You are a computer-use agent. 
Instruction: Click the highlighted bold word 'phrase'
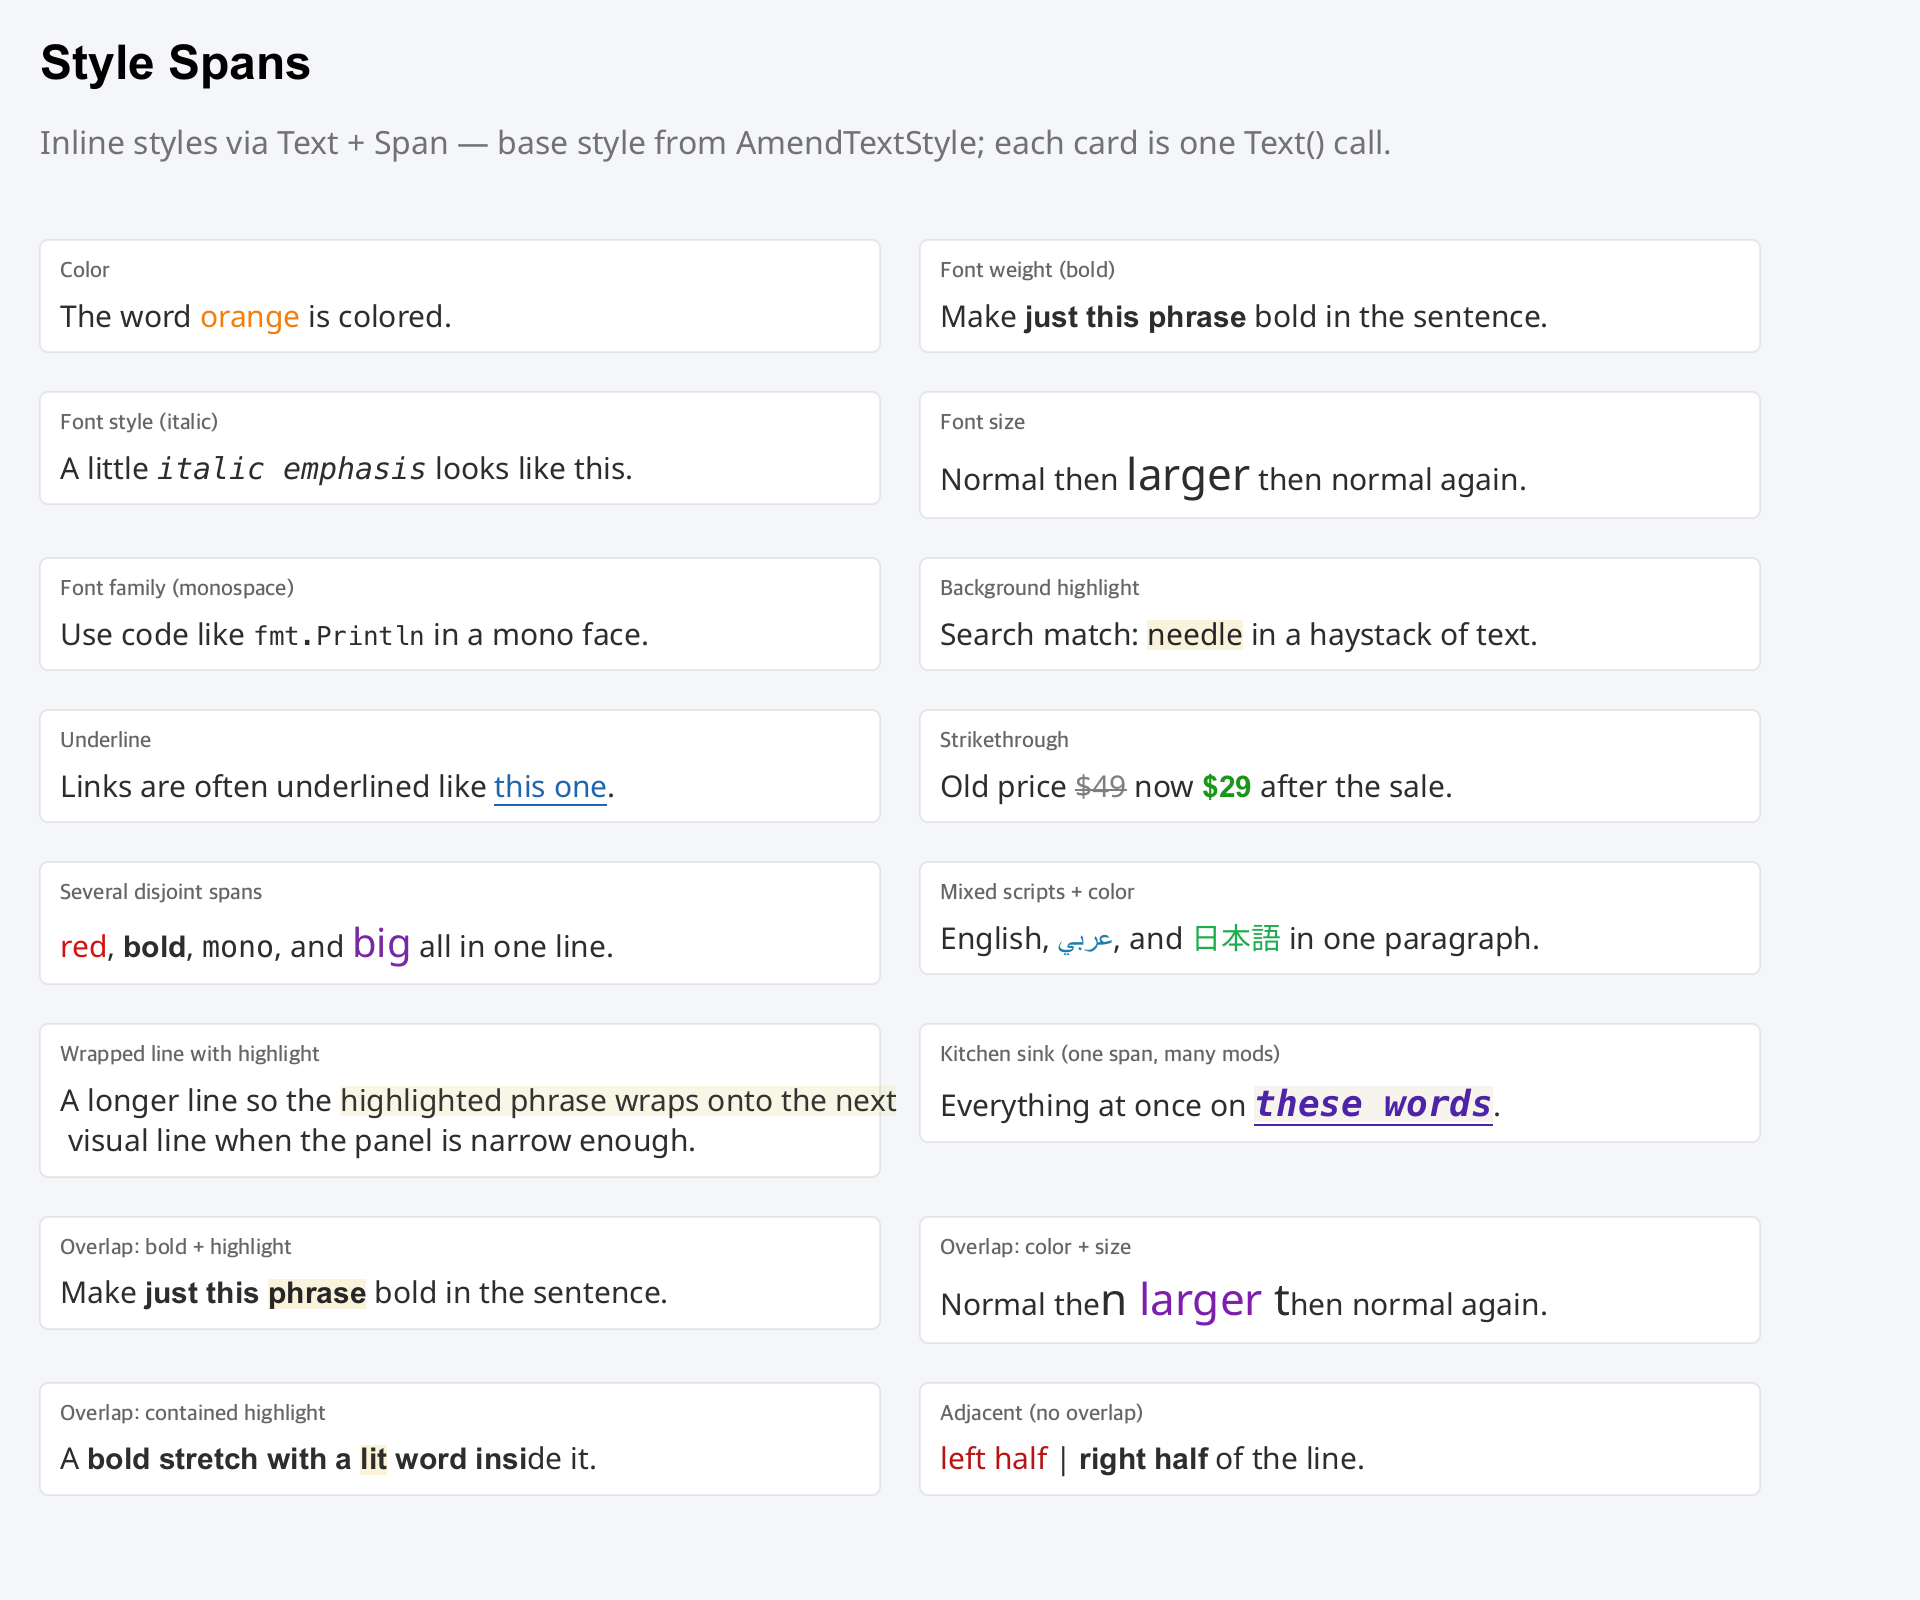click(317, 1293)
